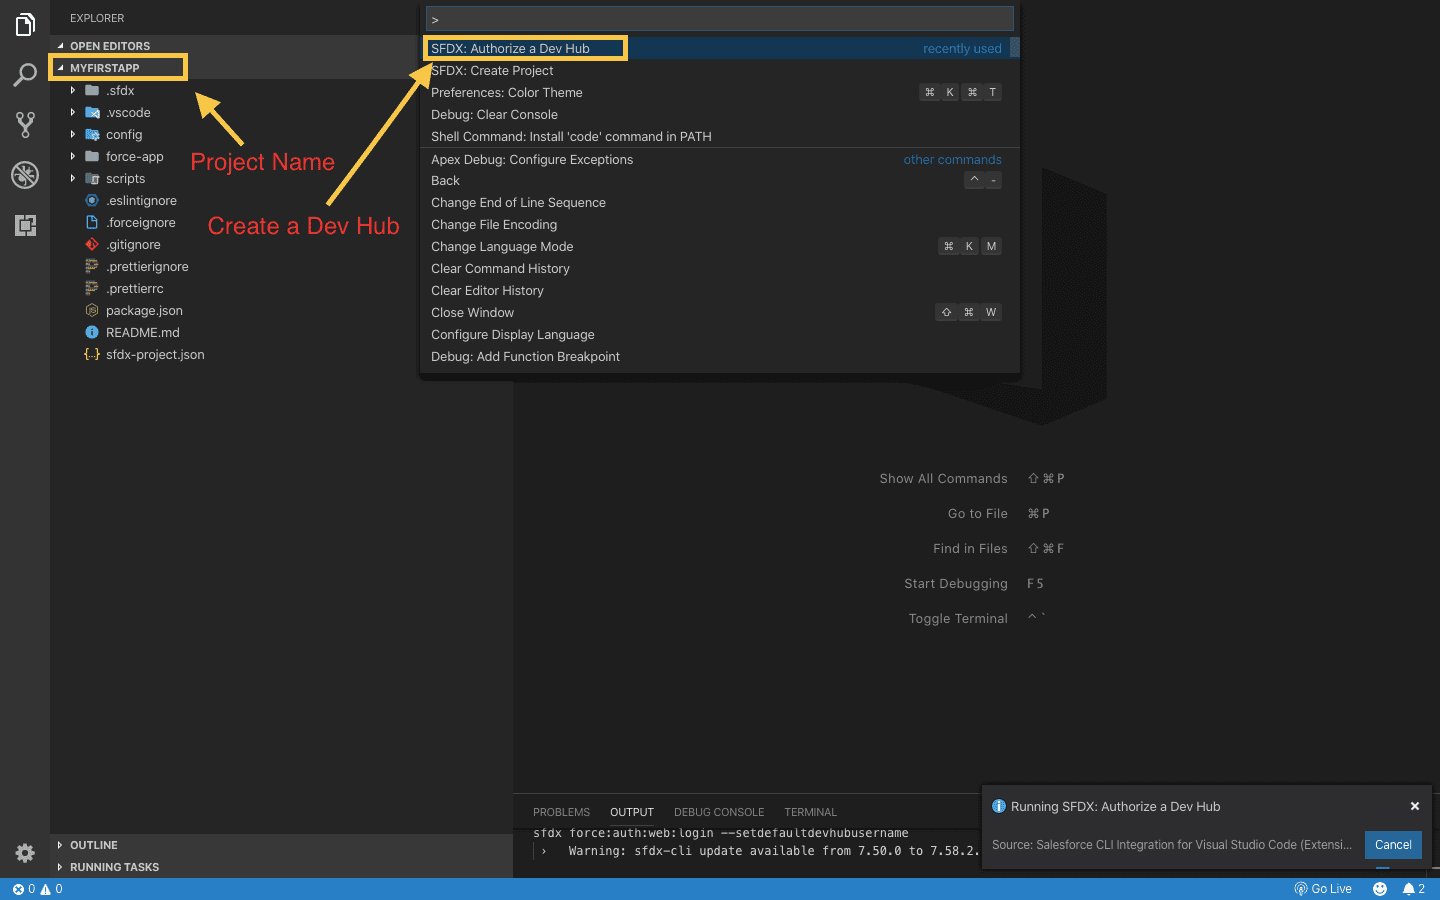
Task: Open the .eslintignore file
Action: (x=141, y=200)
